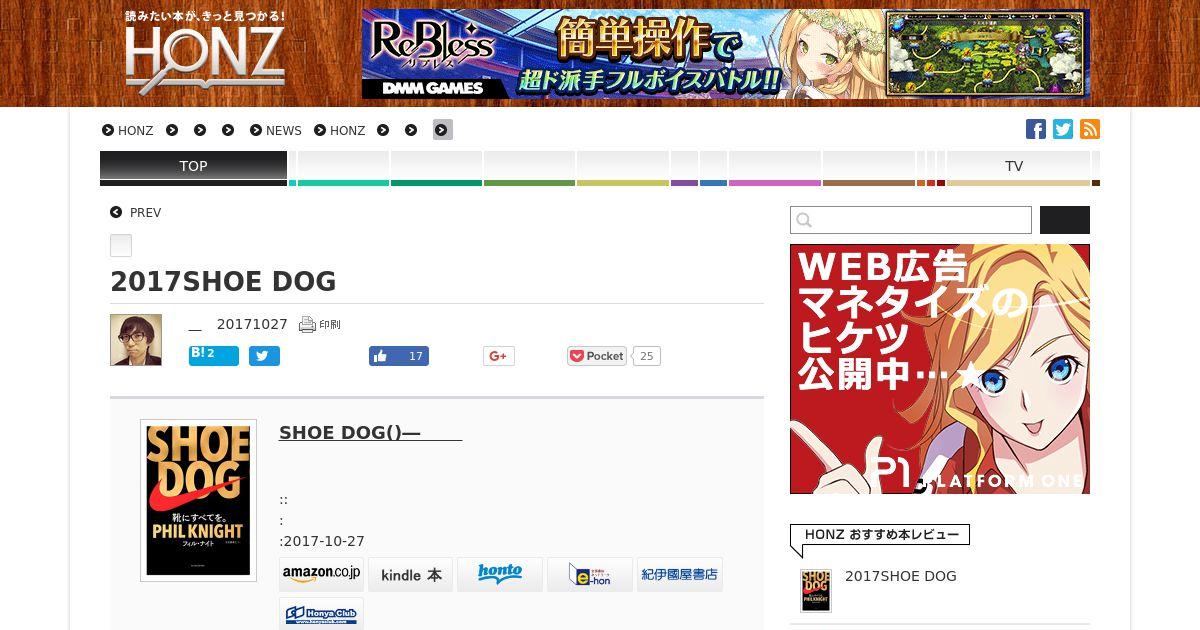Open the SHOE DOG book cover image
1200x630 pixels.
click(x=198, y=500)
